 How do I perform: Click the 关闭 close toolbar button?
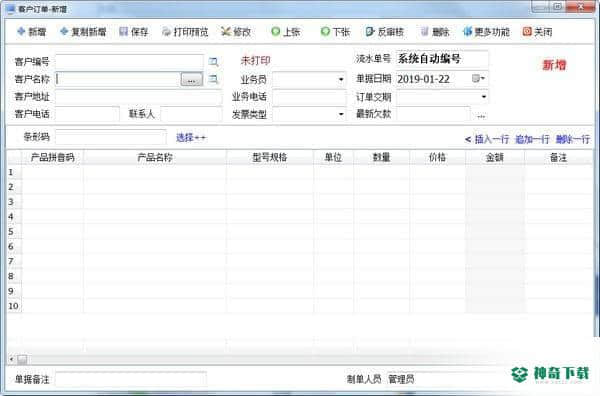(x=537, y=32)
